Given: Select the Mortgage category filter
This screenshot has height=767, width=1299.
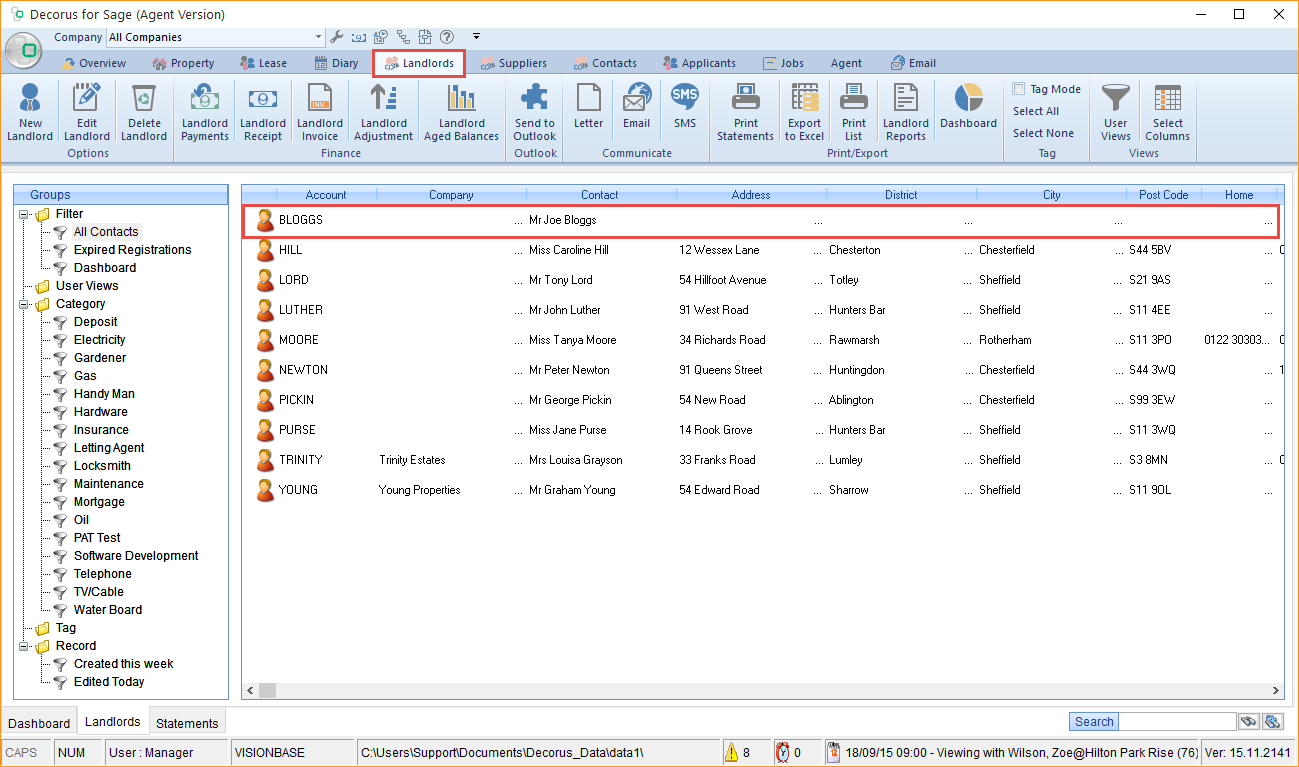Looking at the screenshot, I should (99, 502).
